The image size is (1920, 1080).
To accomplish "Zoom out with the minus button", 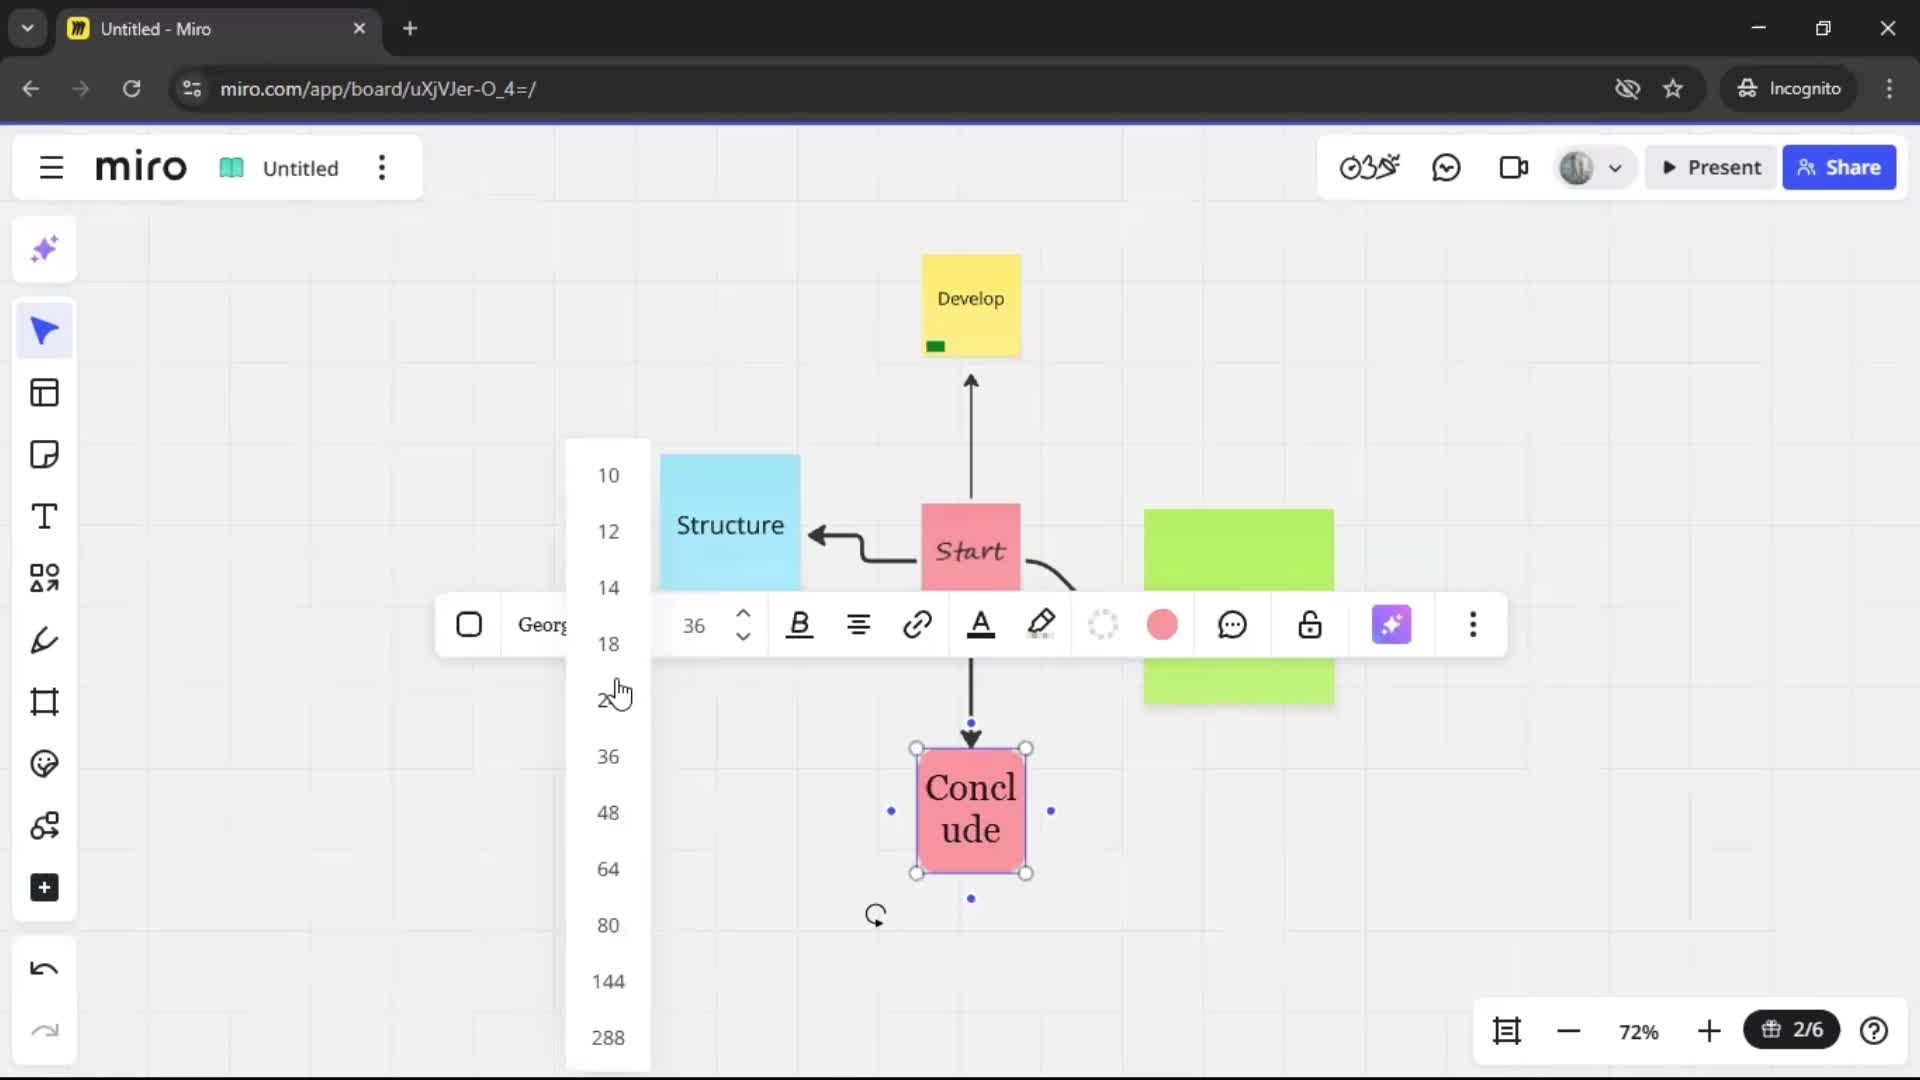I will [1568, 1031].
